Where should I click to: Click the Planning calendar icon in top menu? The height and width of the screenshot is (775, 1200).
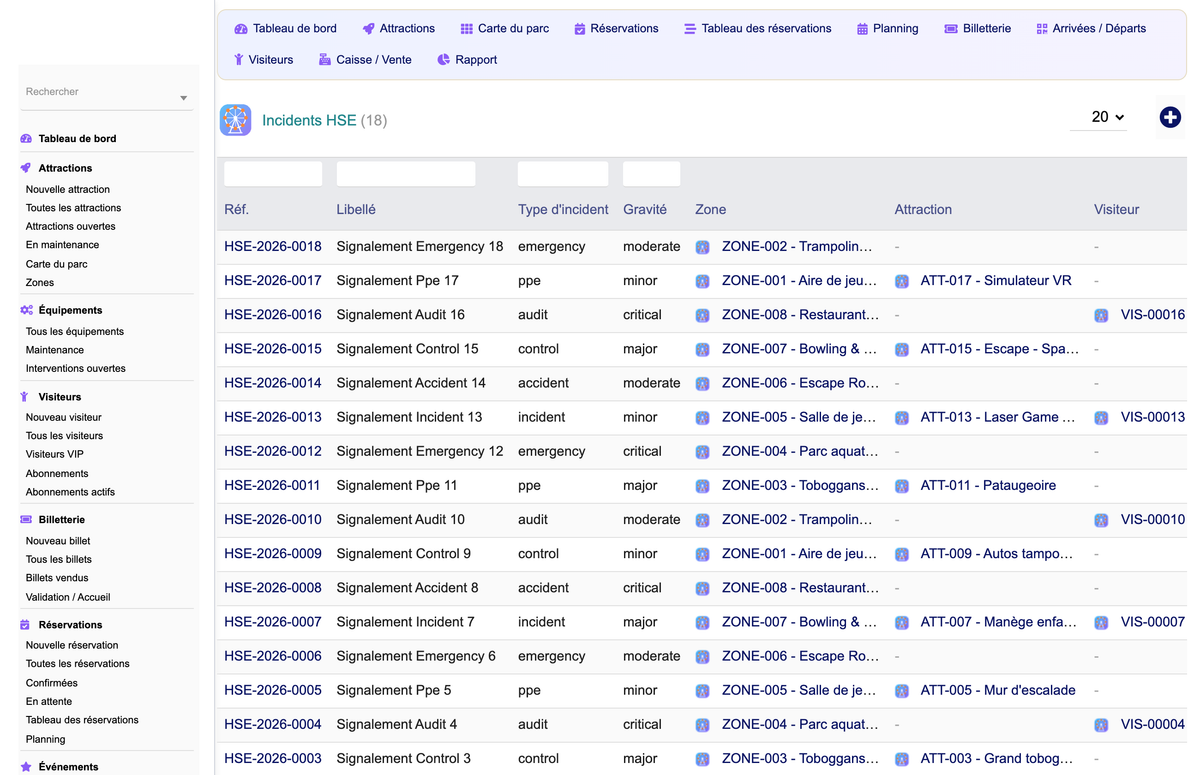[862, 29]
